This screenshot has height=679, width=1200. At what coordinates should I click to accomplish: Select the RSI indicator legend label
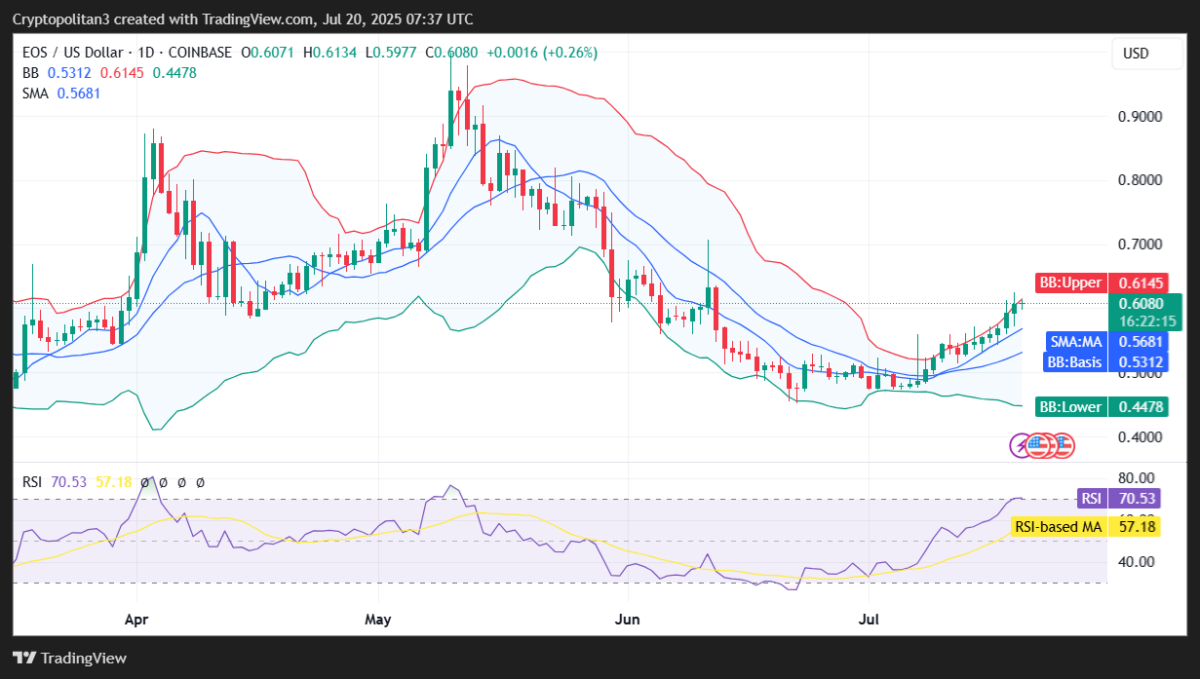pyautogui.click(x=33, y=482)
